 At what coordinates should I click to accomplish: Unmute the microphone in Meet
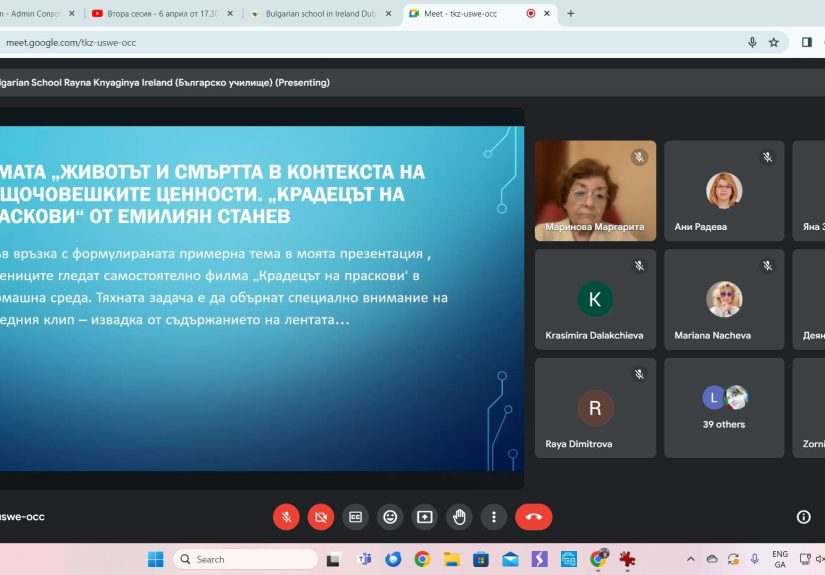click(x=286, y=517)
